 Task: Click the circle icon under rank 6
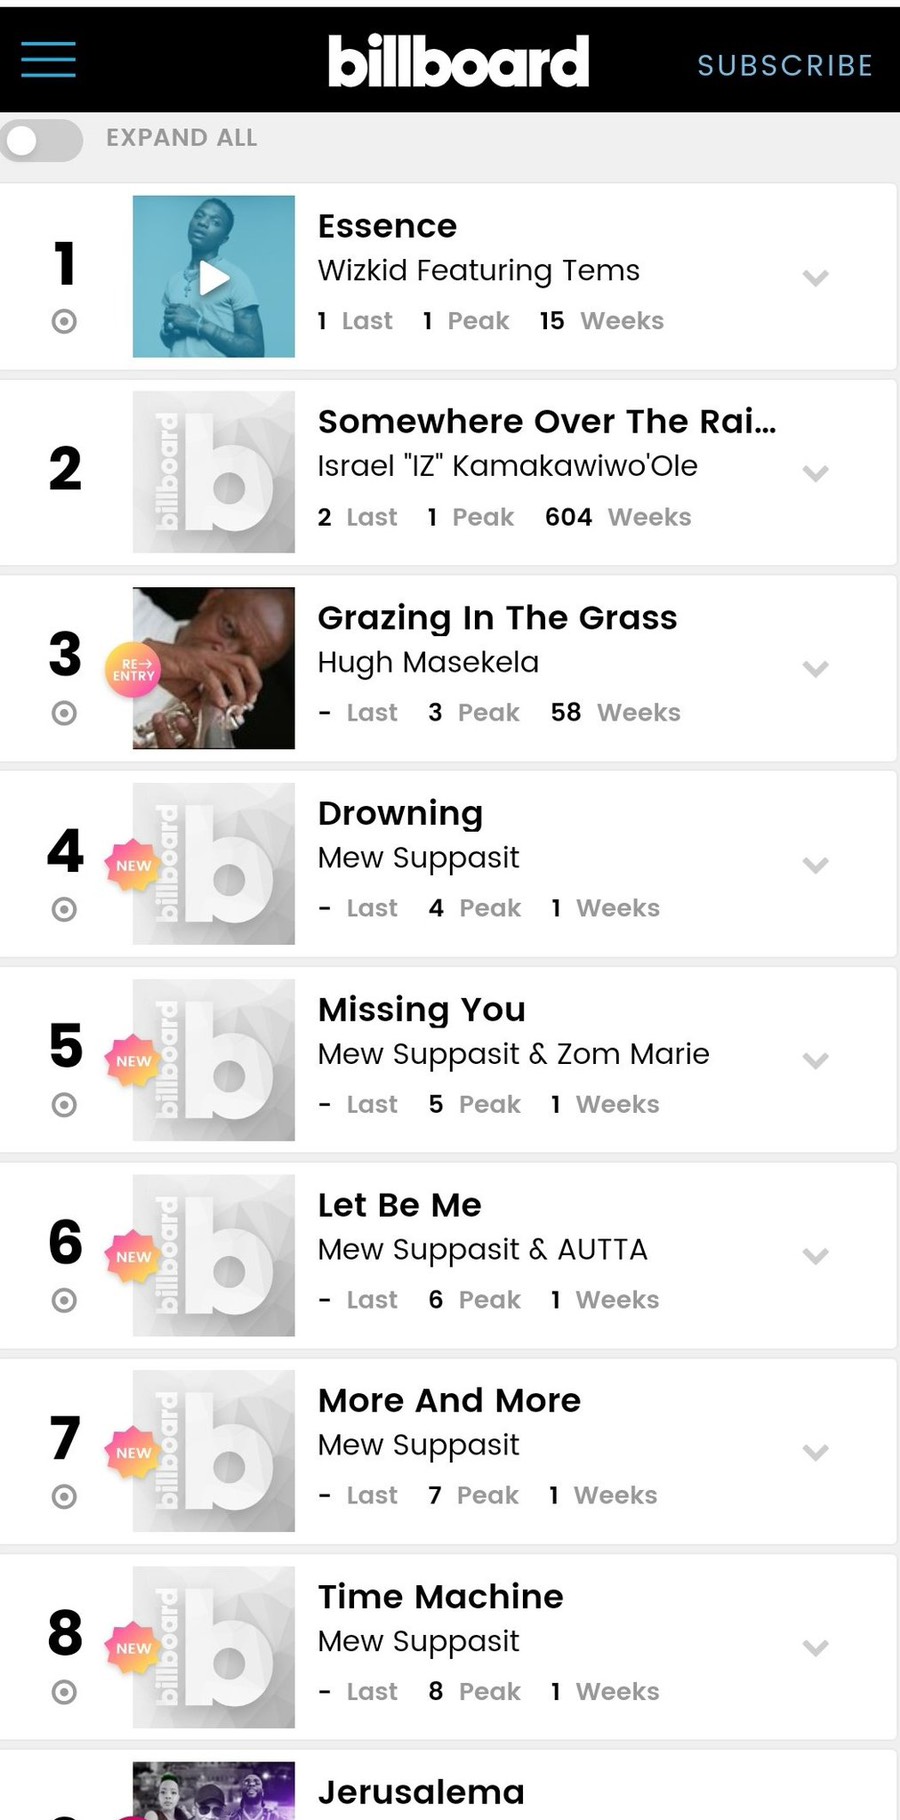64,1300
